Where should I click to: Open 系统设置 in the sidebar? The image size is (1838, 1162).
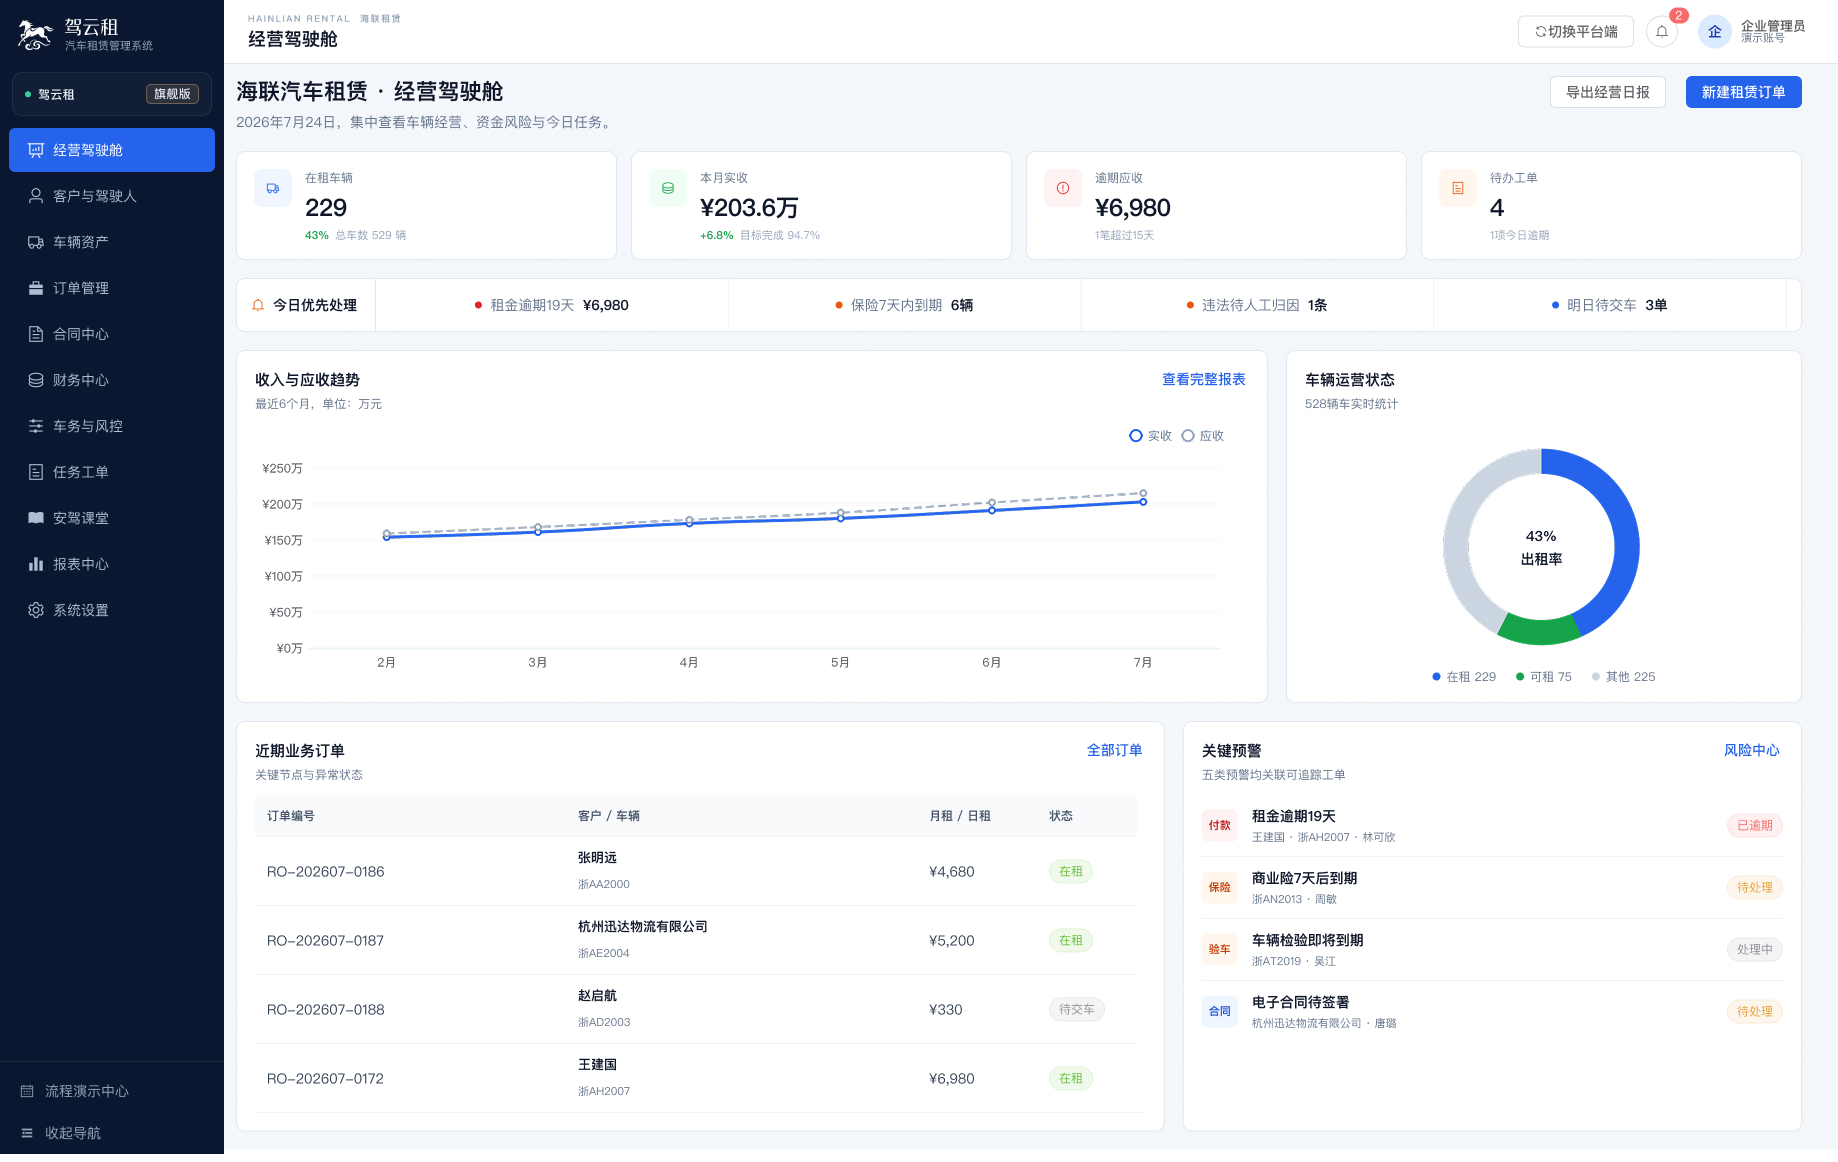tap(112, 610)
